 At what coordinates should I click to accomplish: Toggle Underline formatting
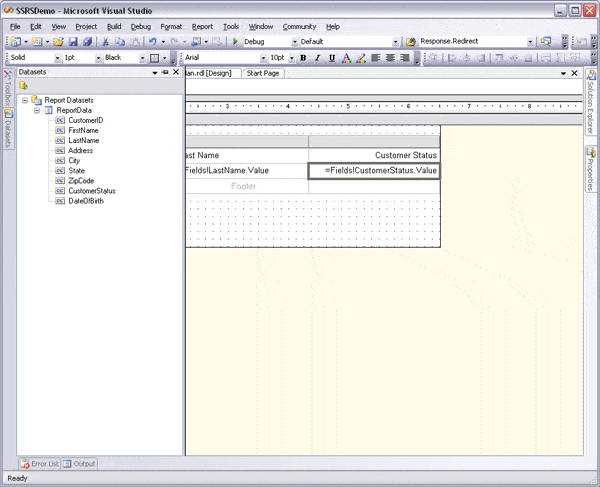332,58
